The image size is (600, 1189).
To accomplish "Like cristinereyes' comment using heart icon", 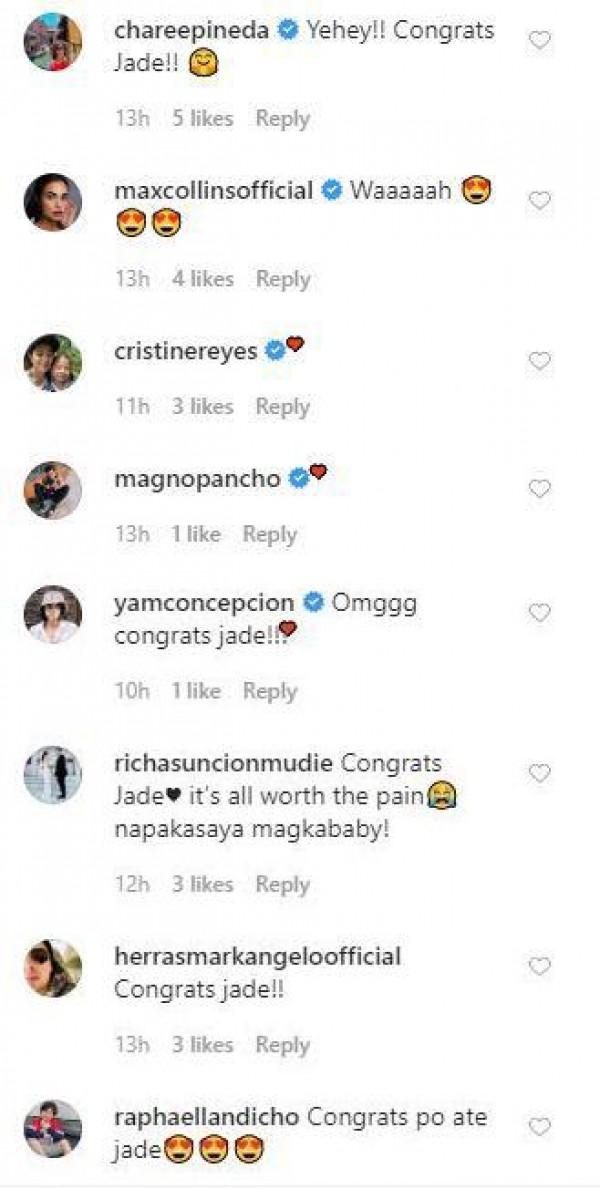I will click(x=539, y=361).
